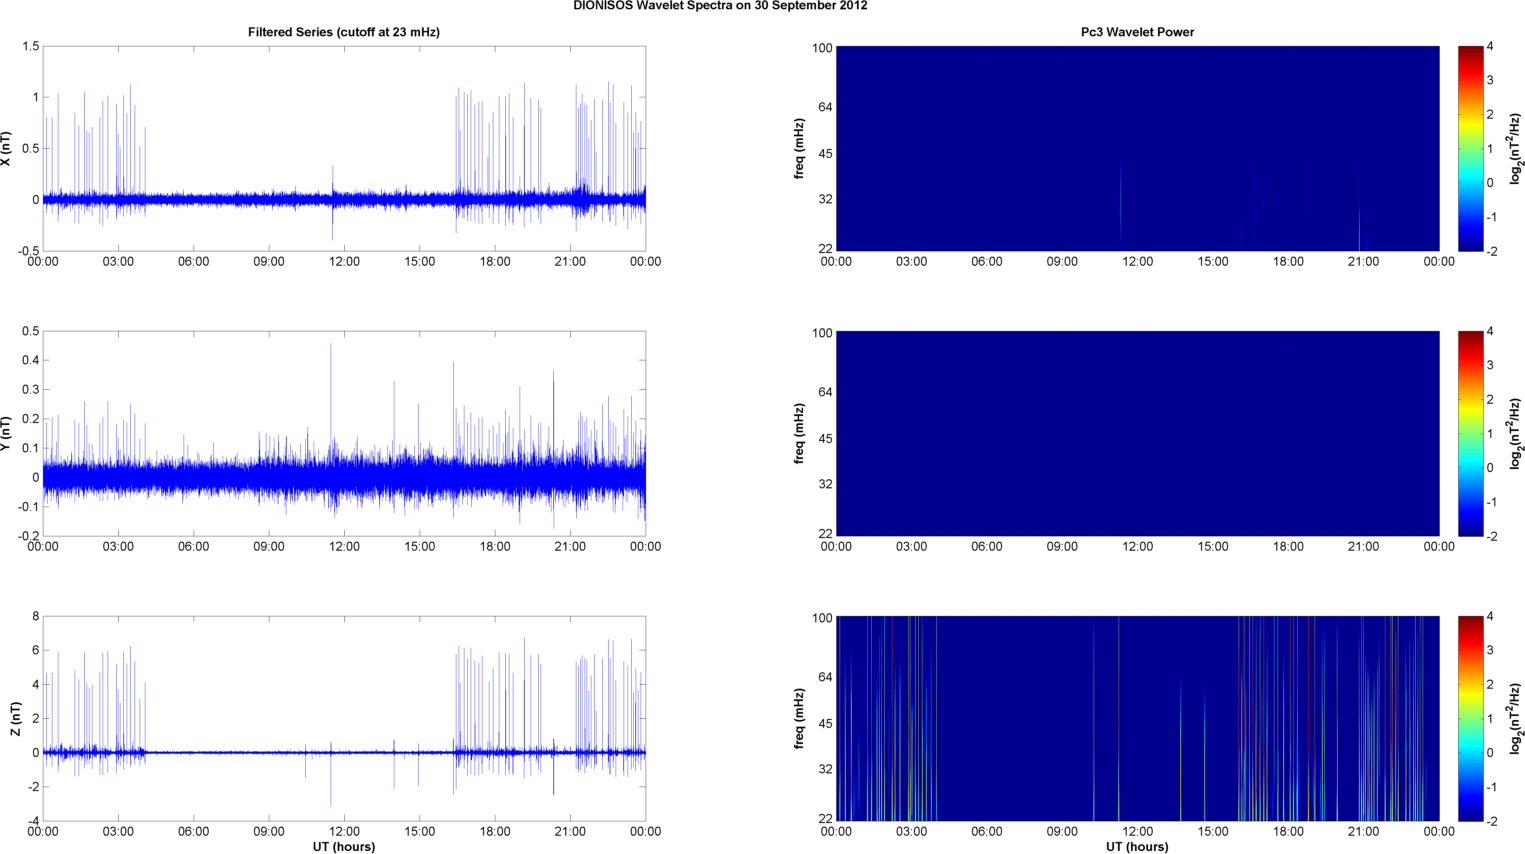1525x854 pixels.
Task: Click the 18:00 tick under the Y plot
Action: click(495, 547)
